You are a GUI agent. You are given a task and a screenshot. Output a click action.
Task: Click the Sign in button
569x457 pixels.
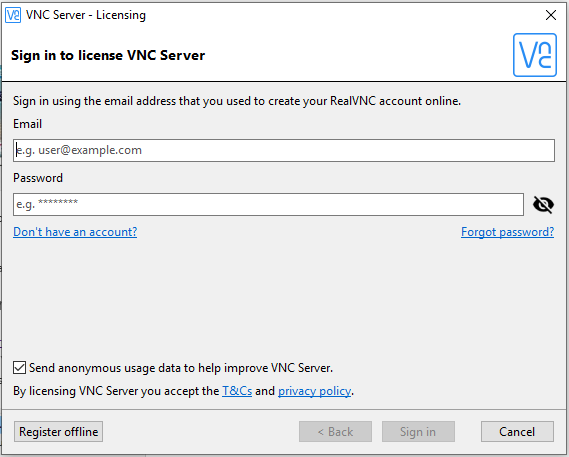click(418, 432)
